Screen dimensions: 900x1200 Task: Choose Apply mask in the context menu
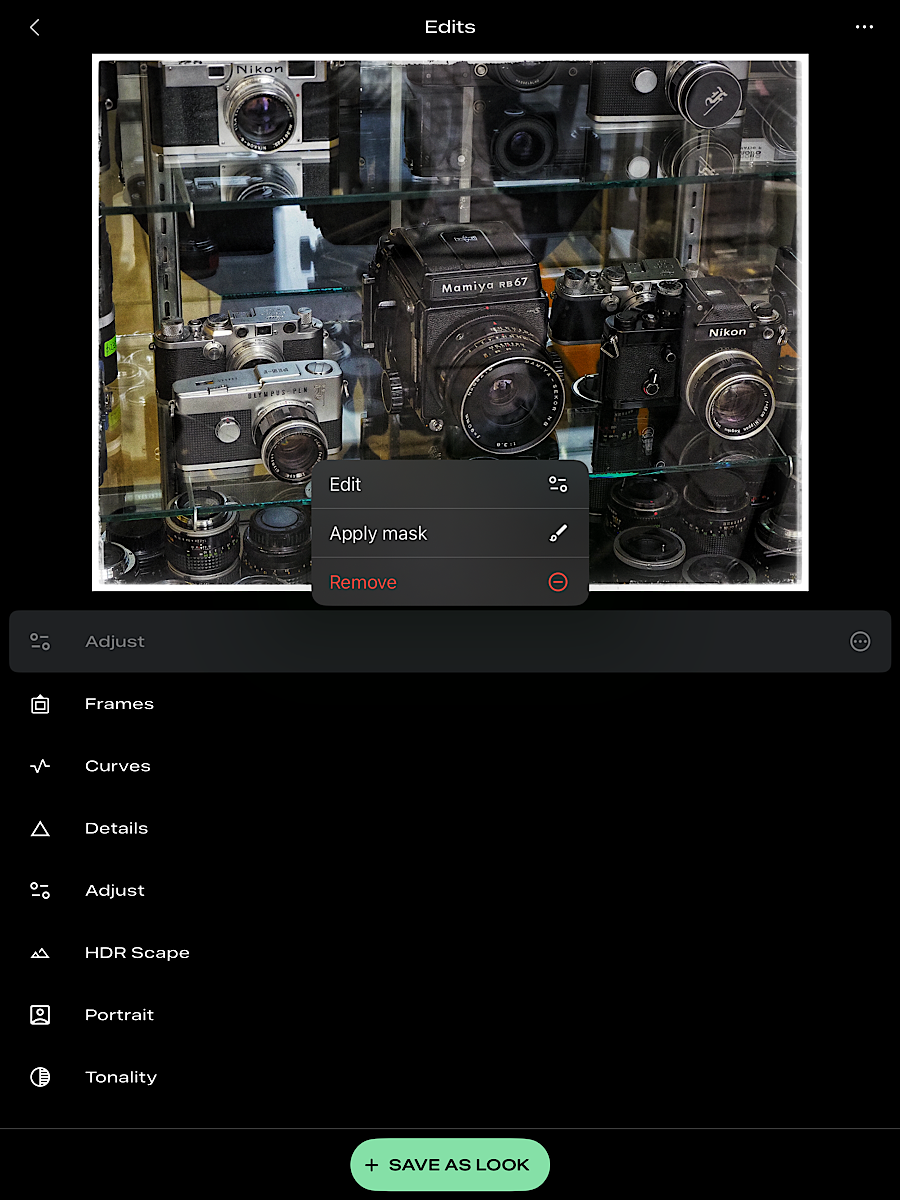pos(450,533)
